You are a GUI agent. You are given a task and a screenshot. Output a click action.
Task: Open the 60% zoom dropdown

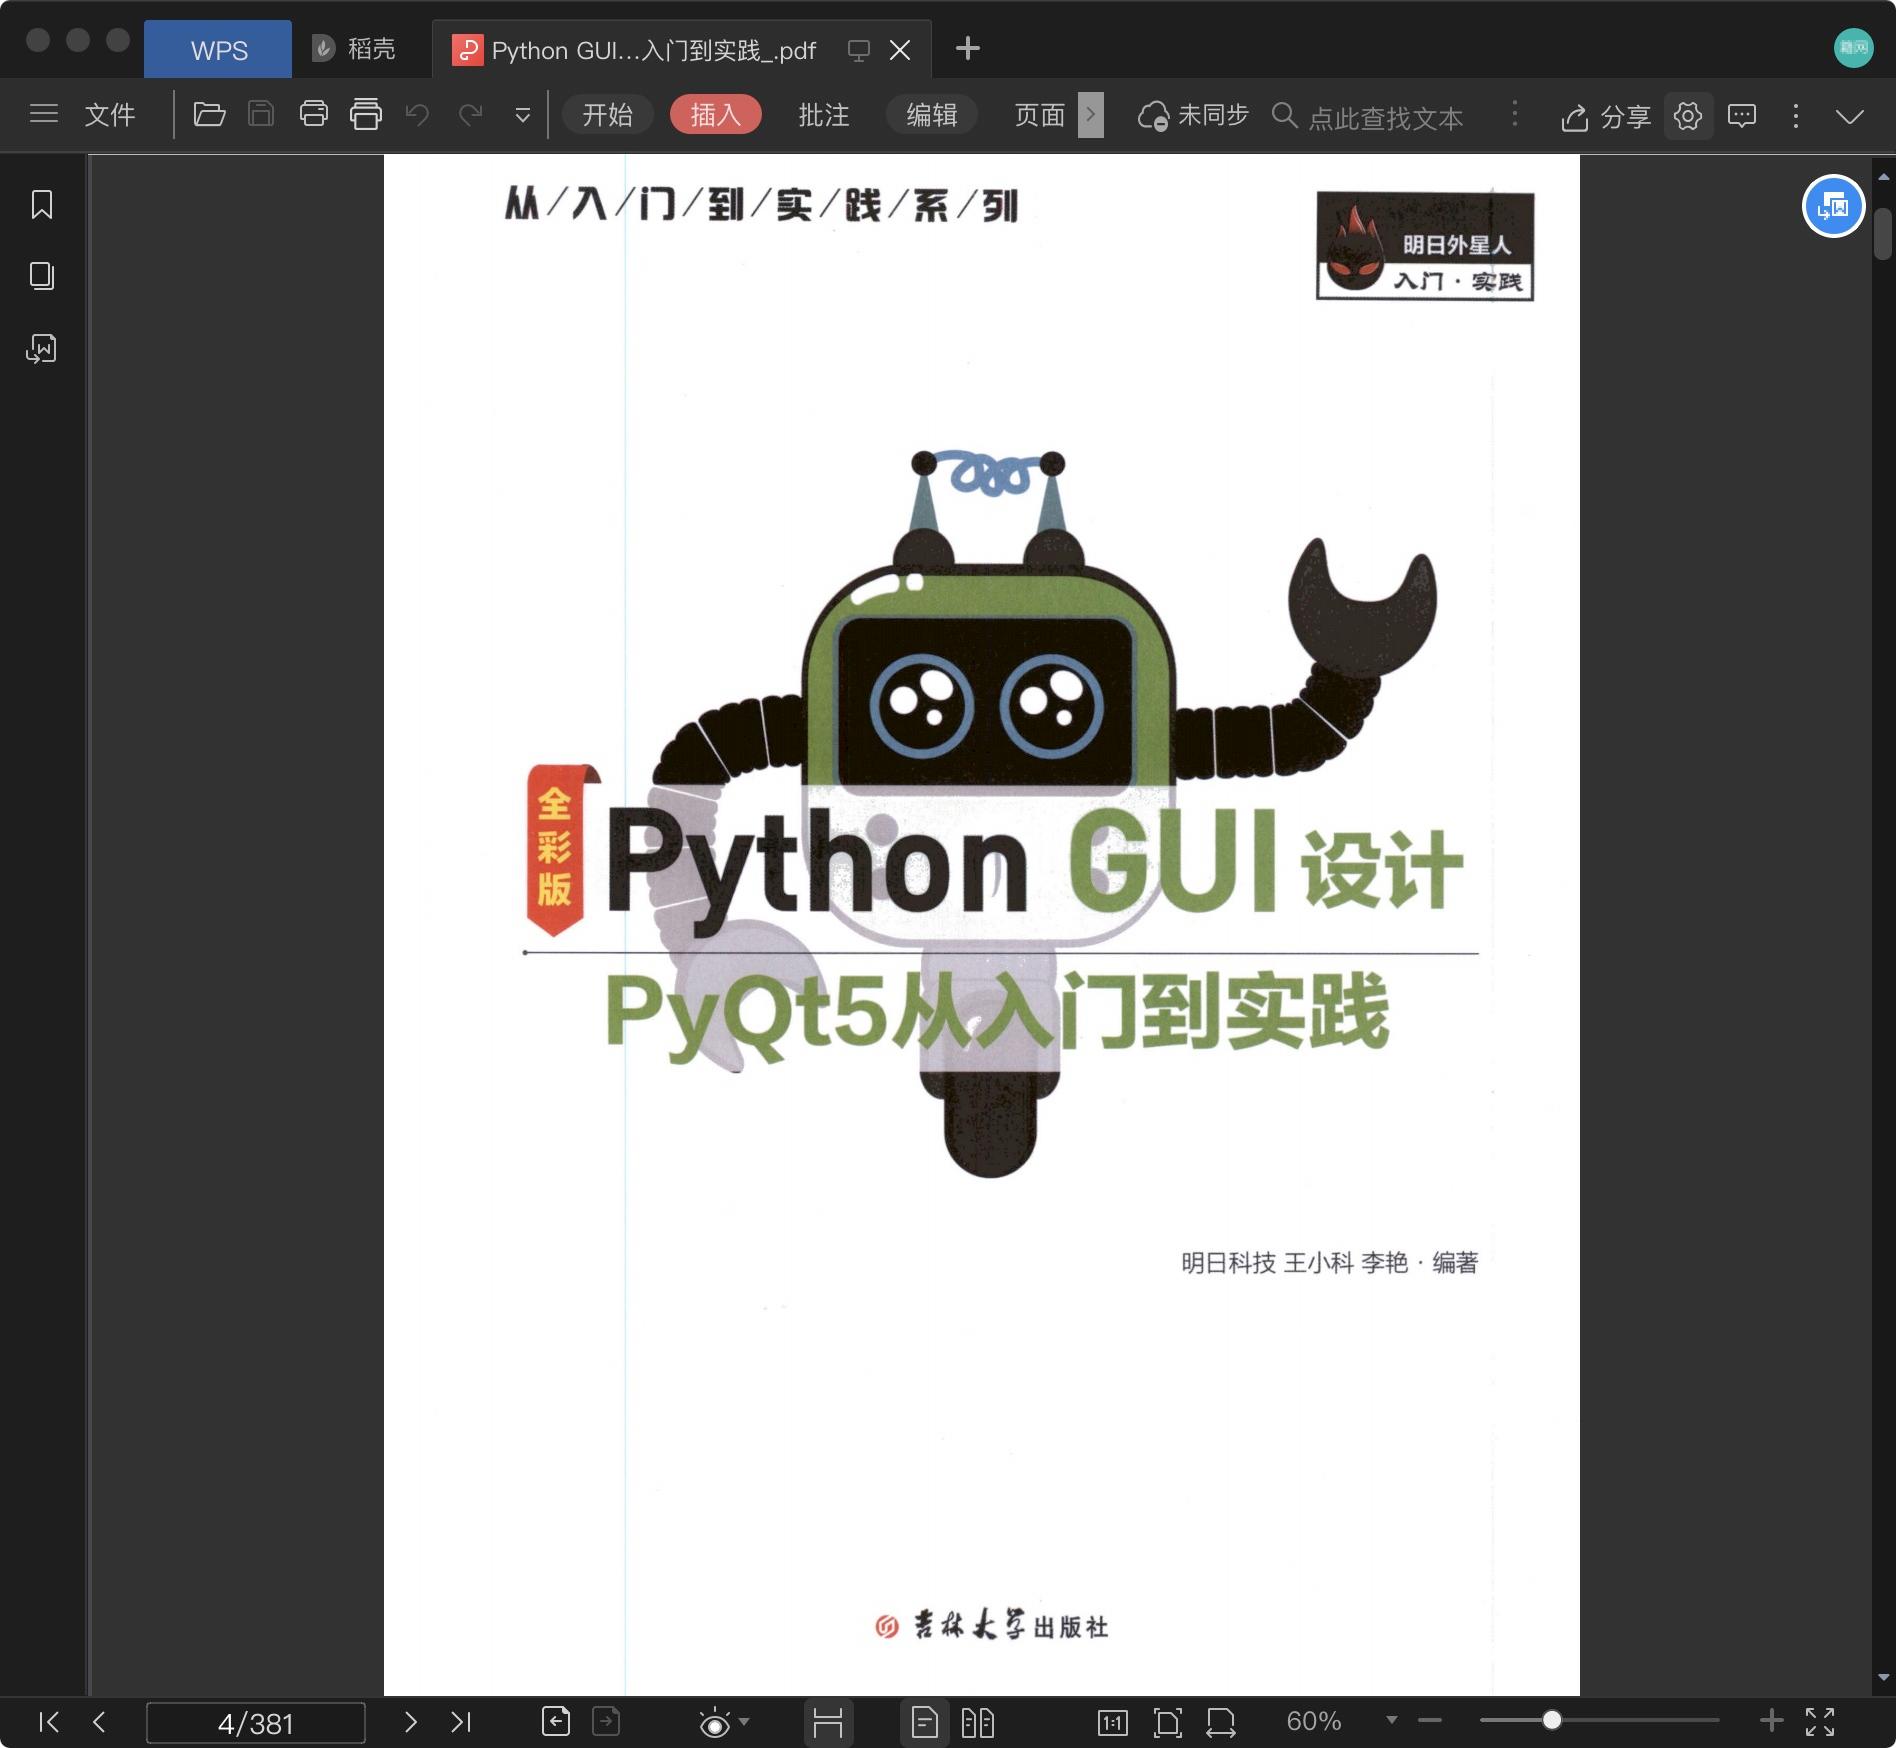(x=1391, y=1720)
